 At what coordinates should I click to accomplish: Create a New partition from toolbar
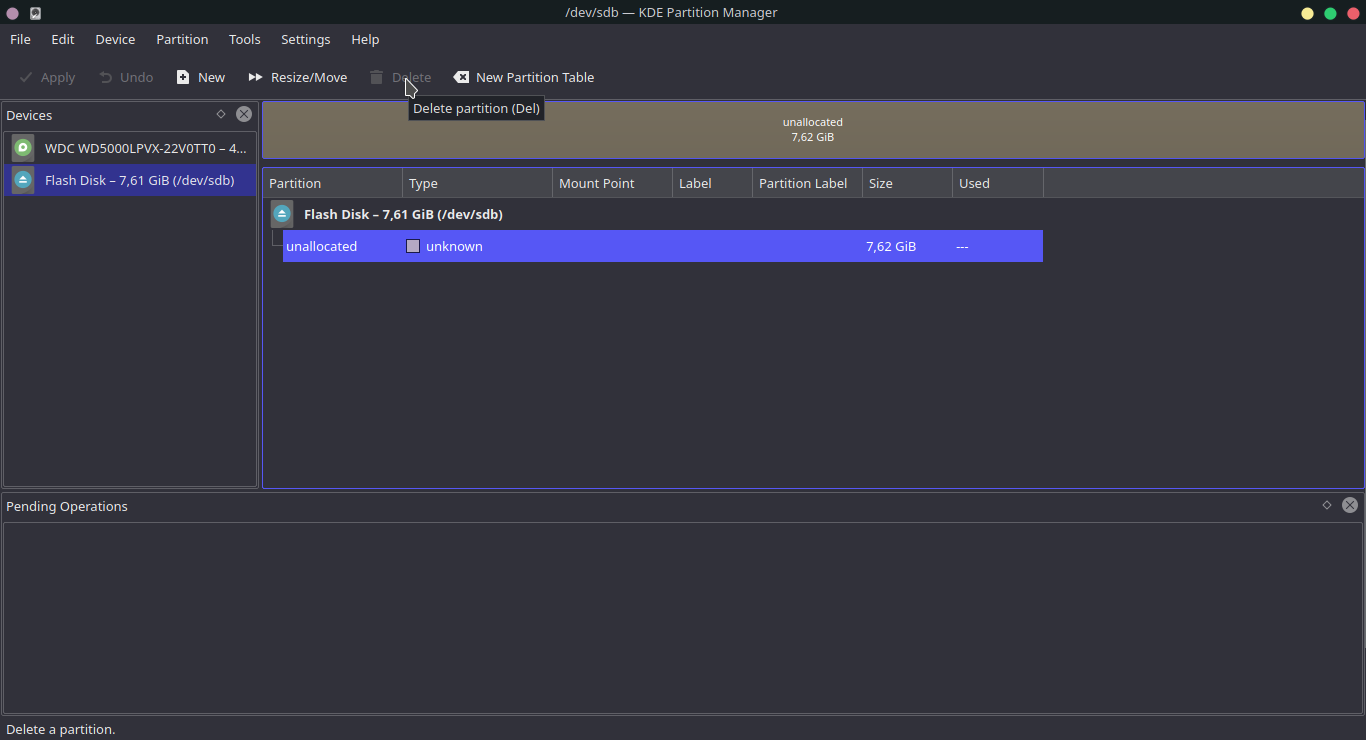pos(201,77)
